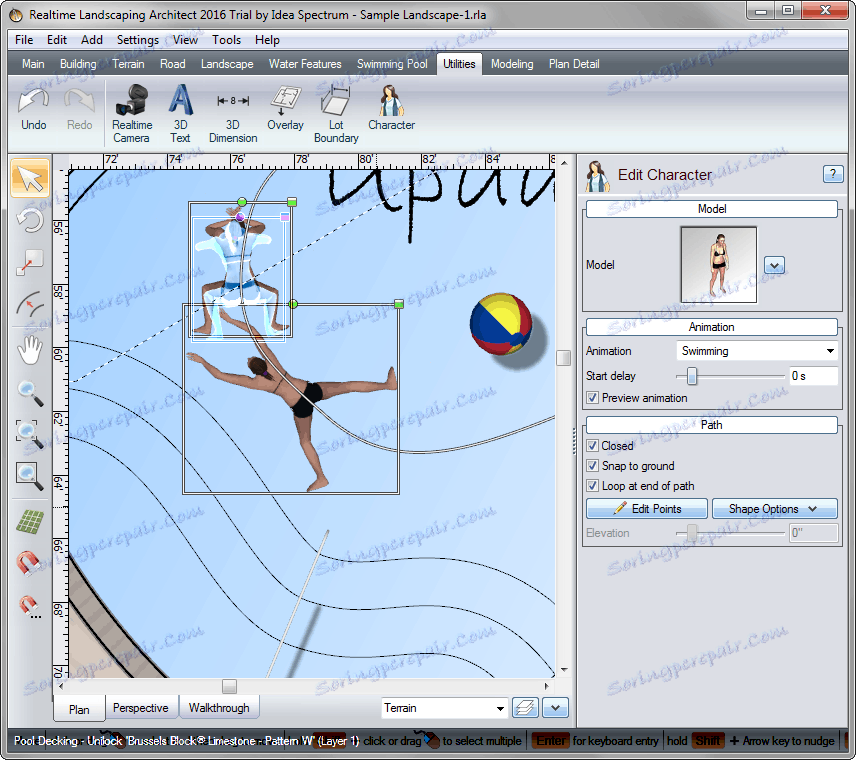Click the zoom extents magnifier
The image size is (856, 760).
click(x=30, y=476)
